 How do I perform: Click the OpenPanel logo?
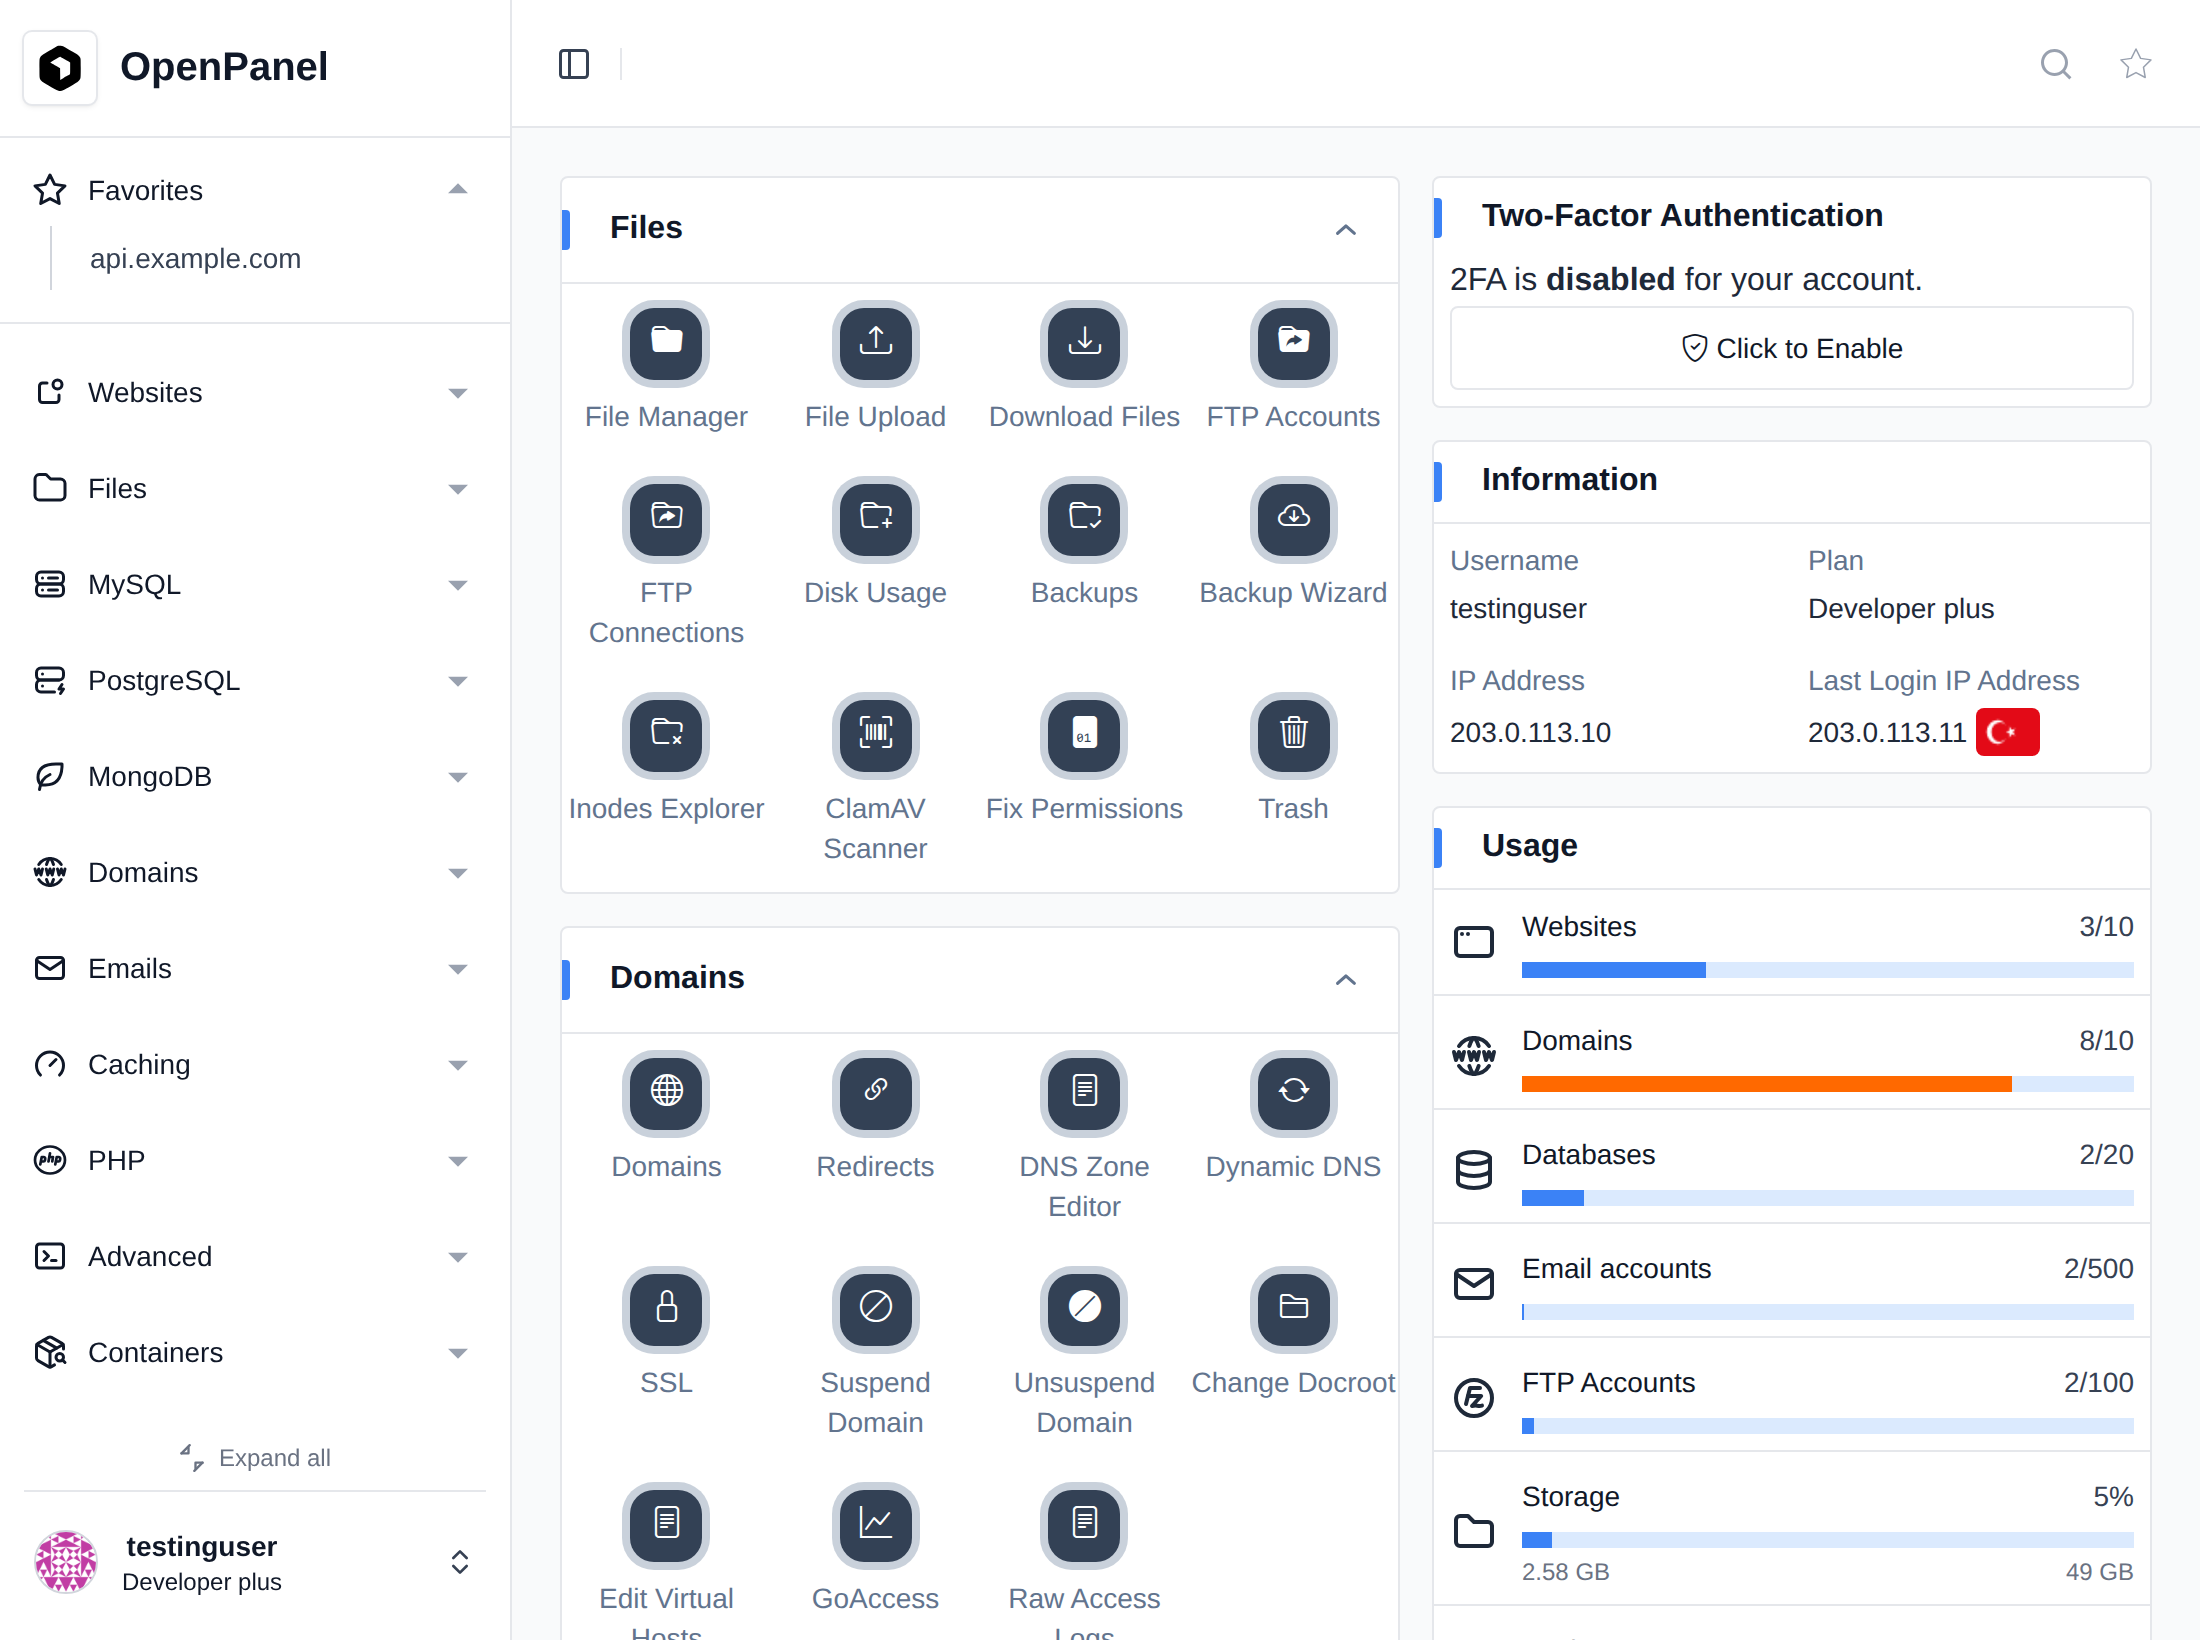[60, 68]
